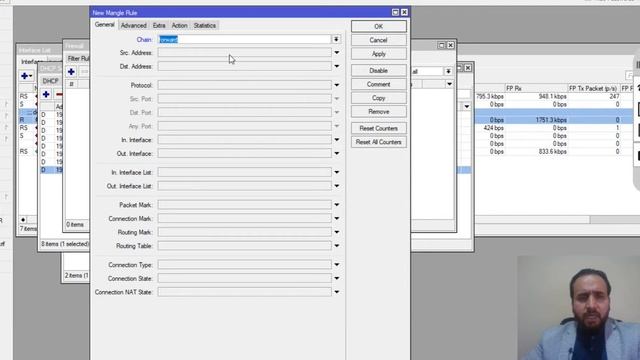
Task: Click Reset All Counters
Action: point(378,142)
